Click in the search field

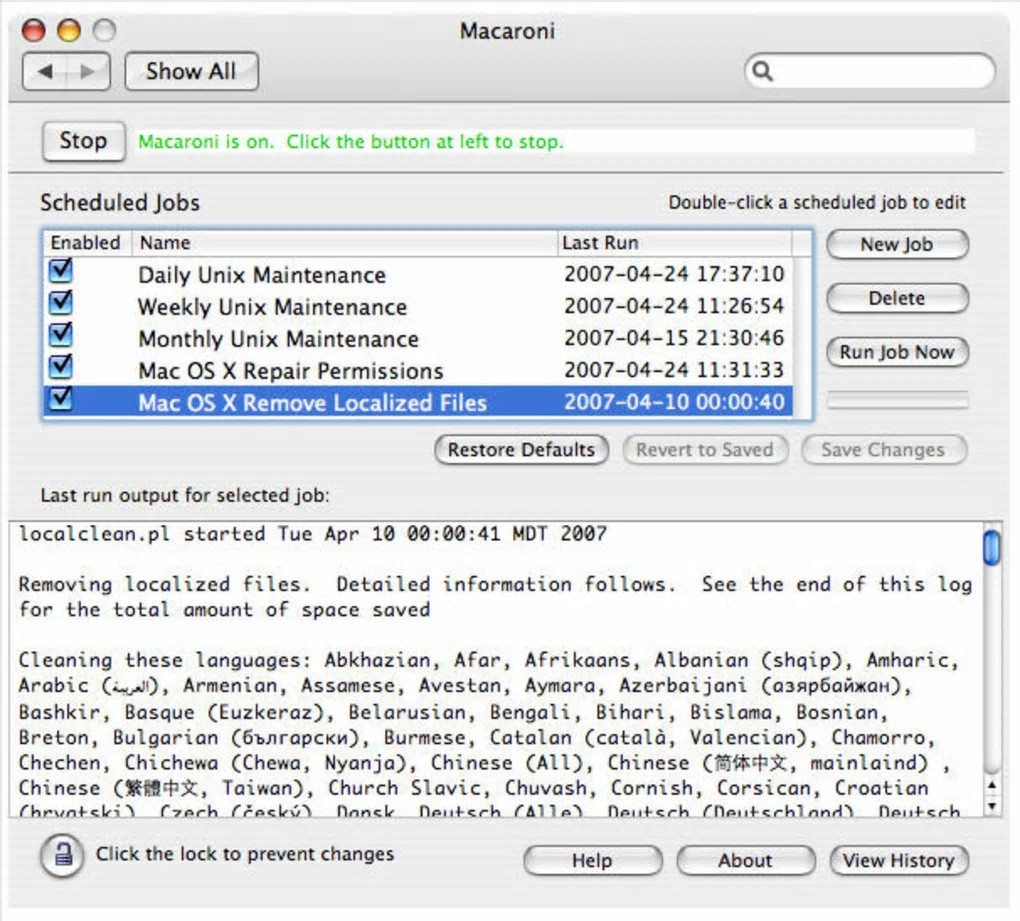point(869,71)
